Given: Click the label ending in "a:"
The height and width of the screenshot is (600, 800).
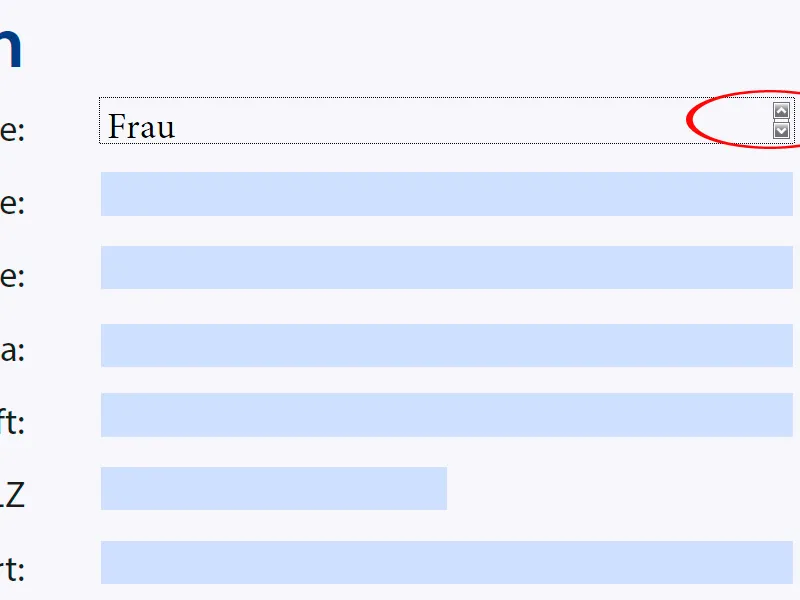Looking at the screenshot, I should pyautogui.click(x=11, y=351).
